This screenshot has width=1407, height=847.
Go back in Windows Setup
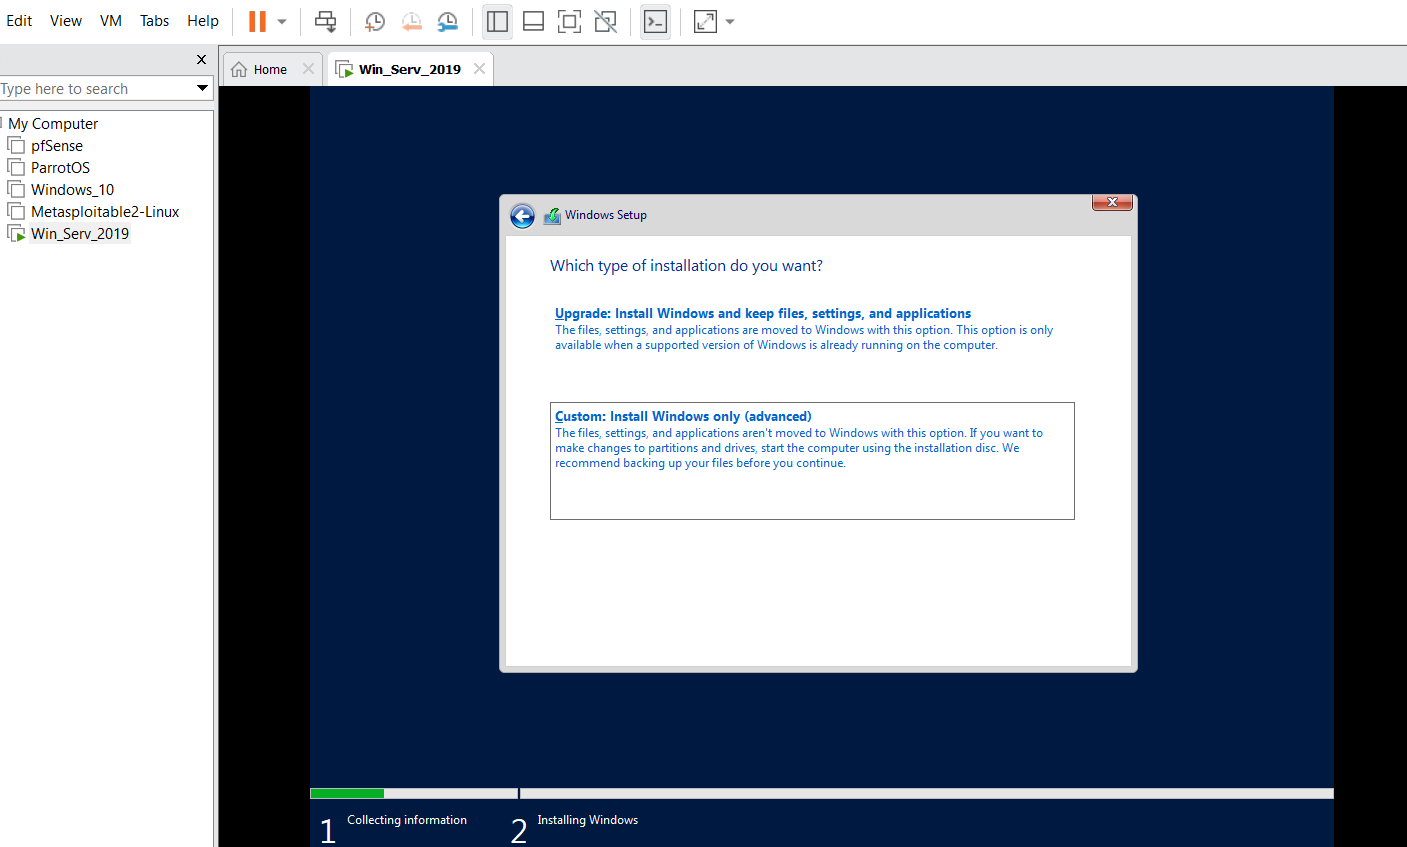[522, 215]
